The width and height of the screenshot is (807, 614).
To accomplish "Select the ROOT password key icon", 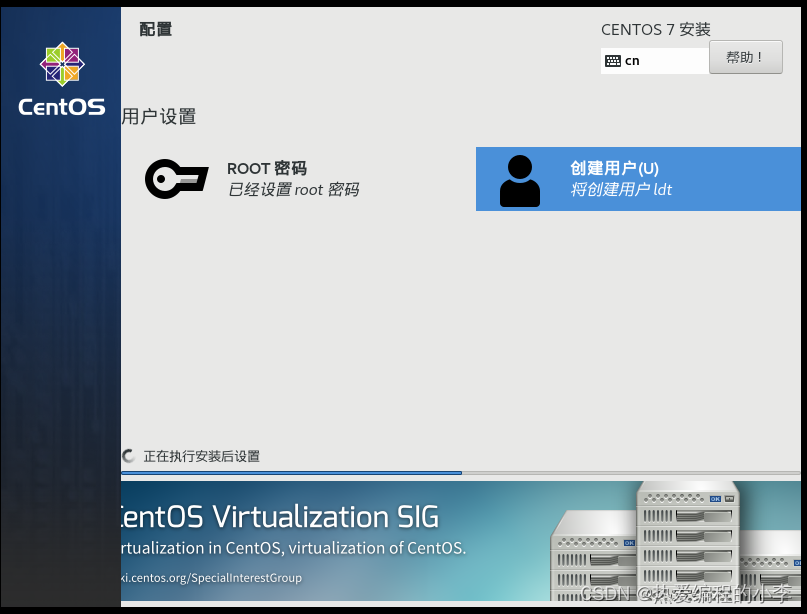I will [x=177, y=179].
